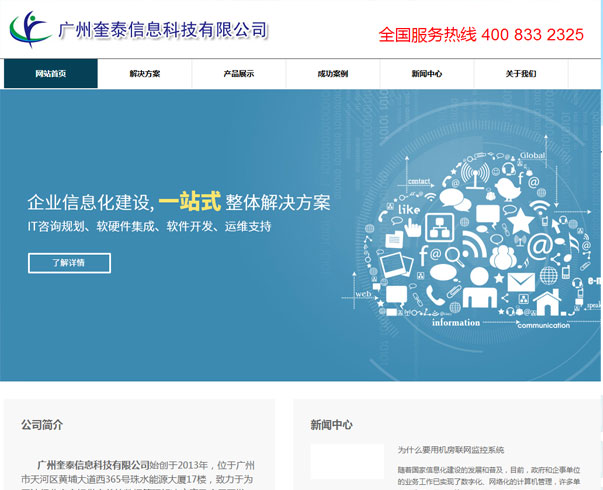603x490 pixels.
Task: Navigate to 新闻中心 in top menu
Action: click(x=426, y=74)
